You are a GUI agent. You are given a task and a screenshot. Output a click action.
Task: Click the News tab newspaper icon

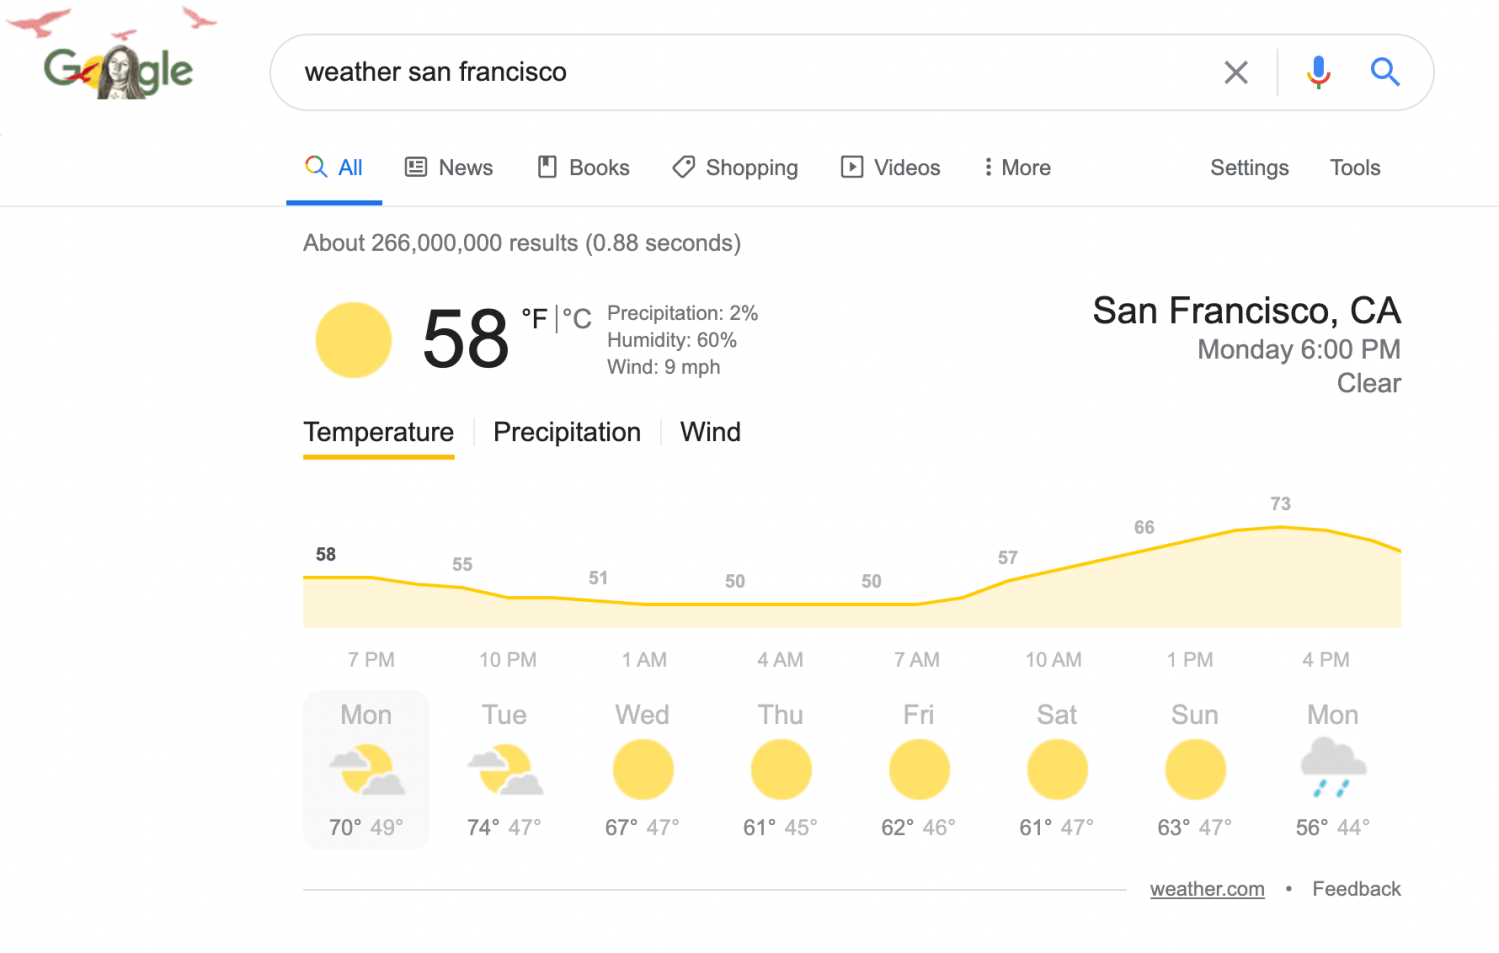[x=416, y=167]
